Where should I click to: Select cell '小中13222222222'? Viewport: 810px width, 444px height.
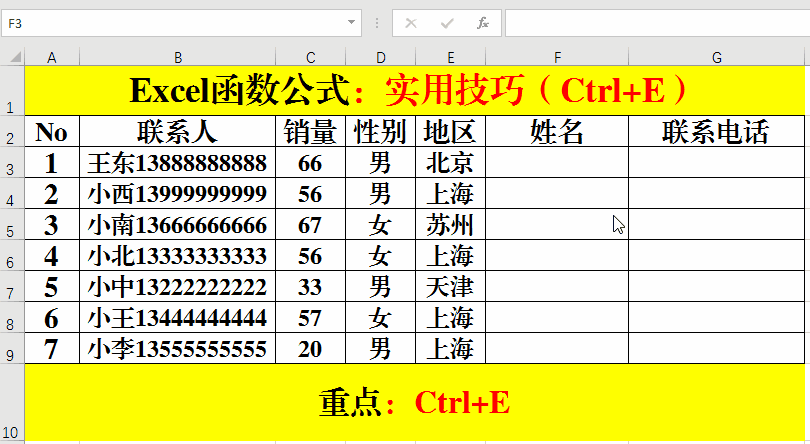click(178, 286)
